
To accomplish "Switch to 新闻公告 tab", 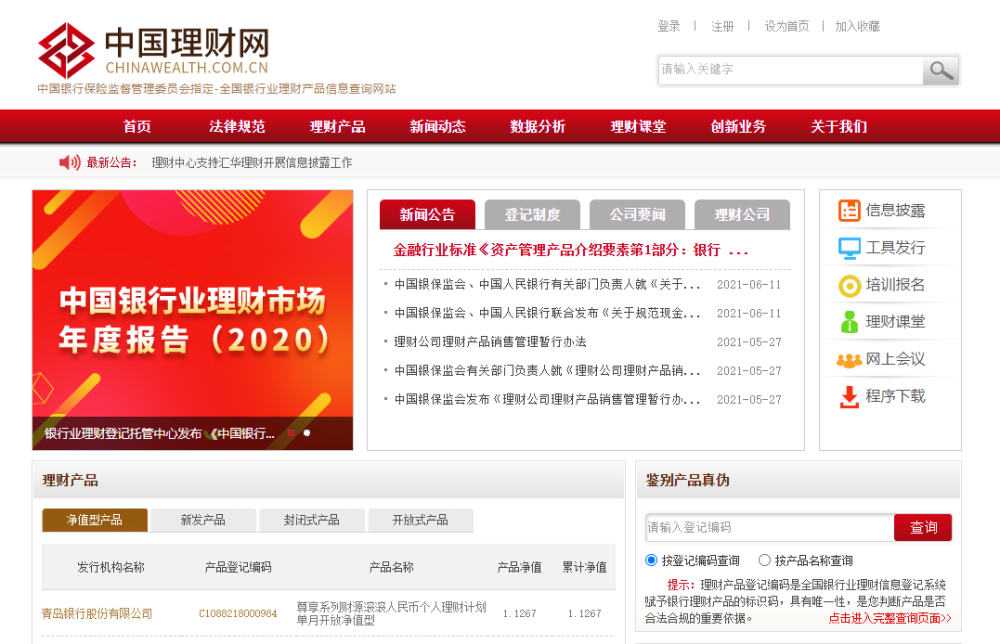I will click(427, 214).
